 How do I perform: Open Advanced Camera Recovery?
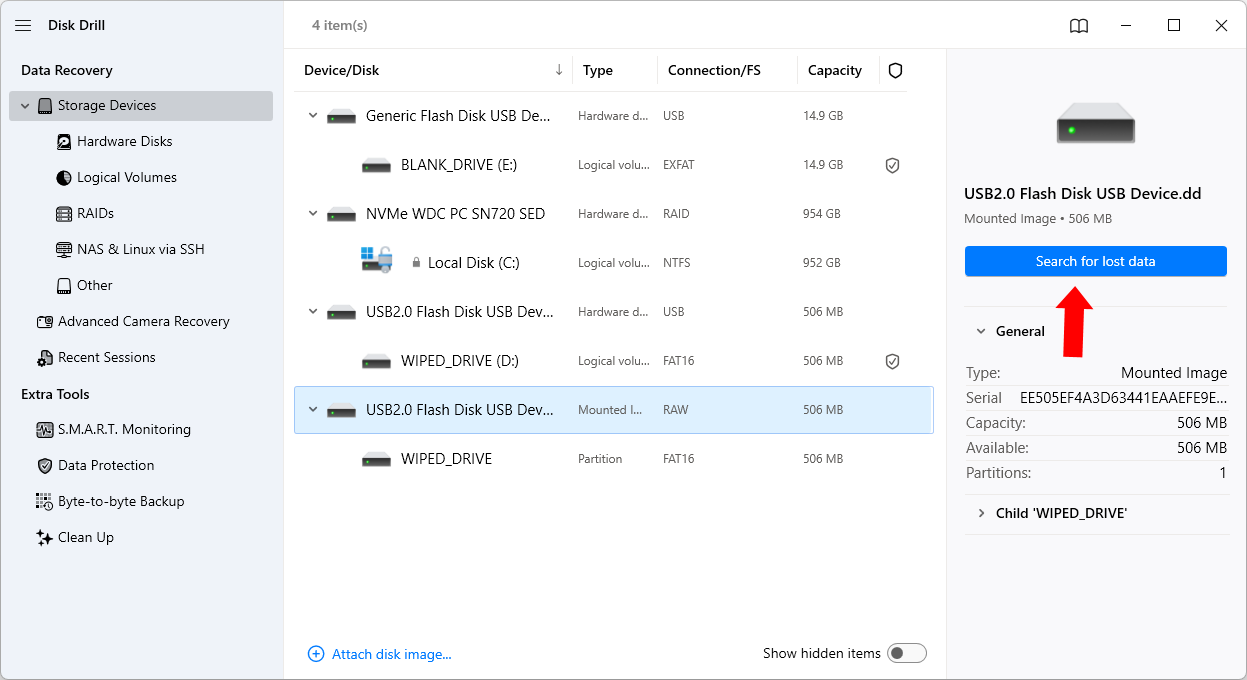click(x=145, y=321)
